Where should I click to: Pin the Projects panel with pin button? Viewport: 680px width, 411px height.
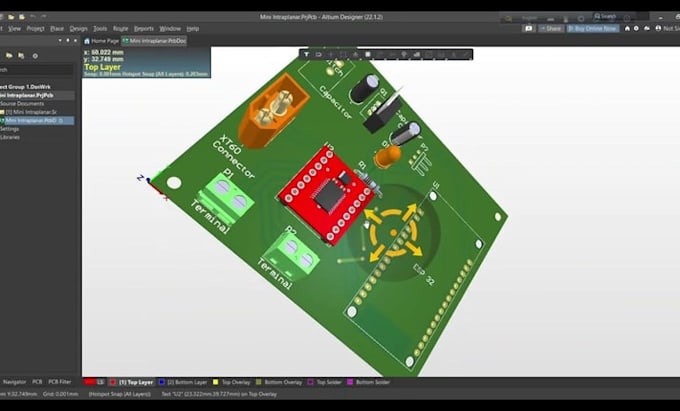(68, 40)
